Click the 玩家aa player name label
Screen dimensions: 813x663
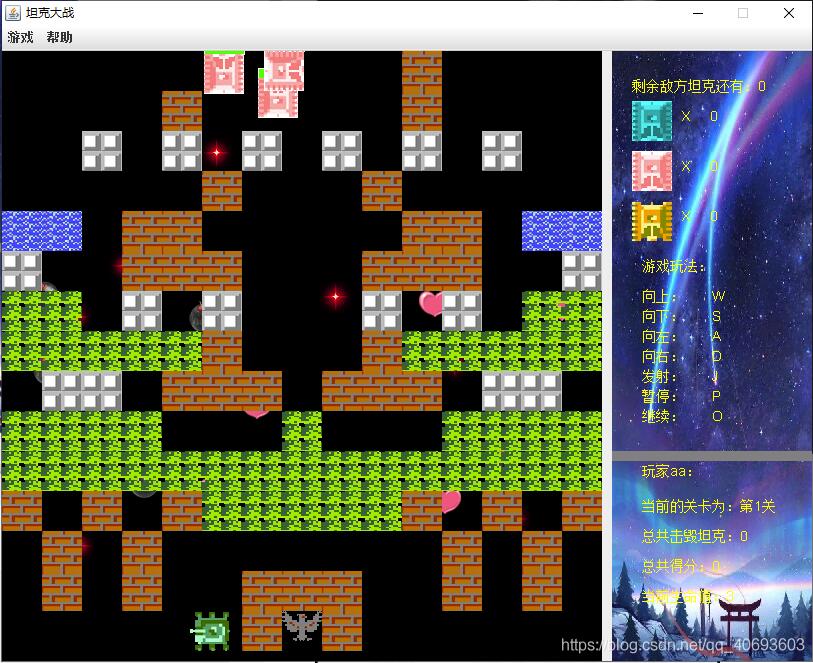(667, 472)
